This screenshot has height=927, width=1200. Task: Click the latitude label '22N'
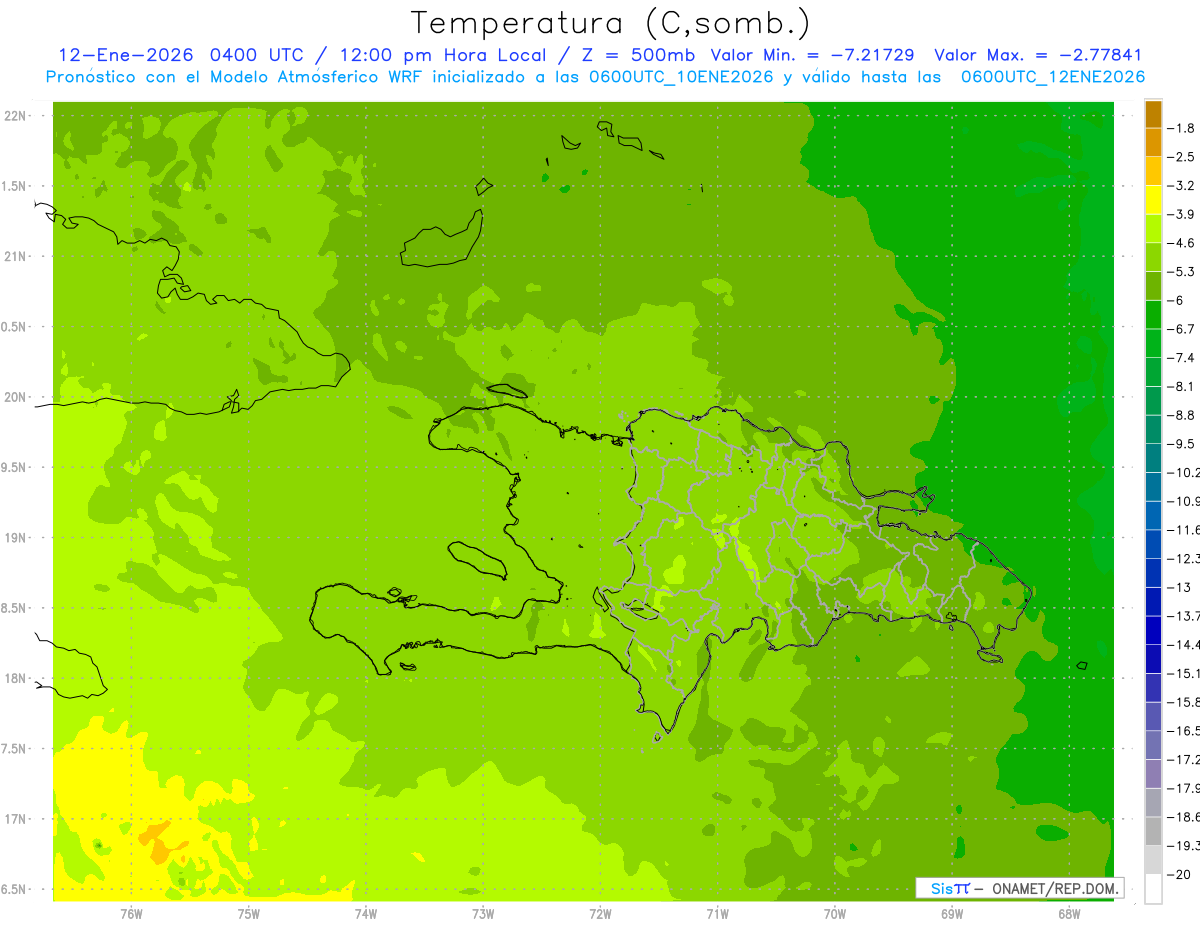point(14,115)
